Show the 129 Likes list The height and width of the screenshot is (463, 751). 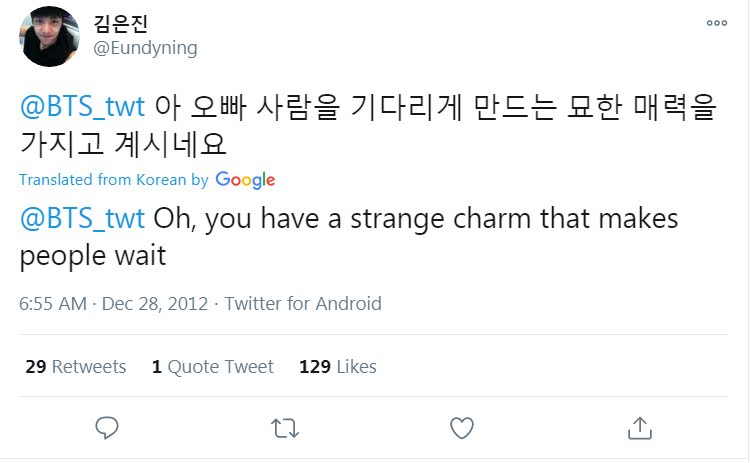338,367
